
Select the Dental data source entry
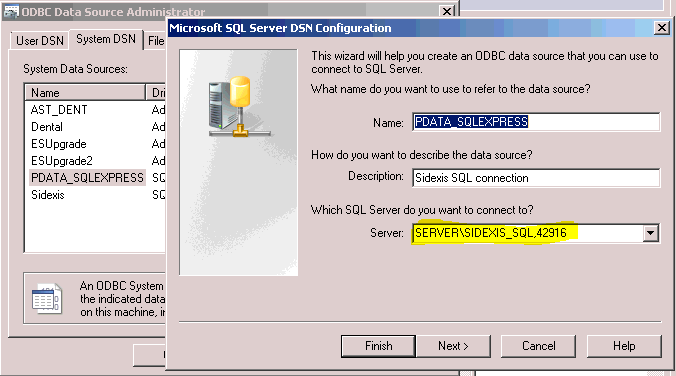[x=47, y=127]
